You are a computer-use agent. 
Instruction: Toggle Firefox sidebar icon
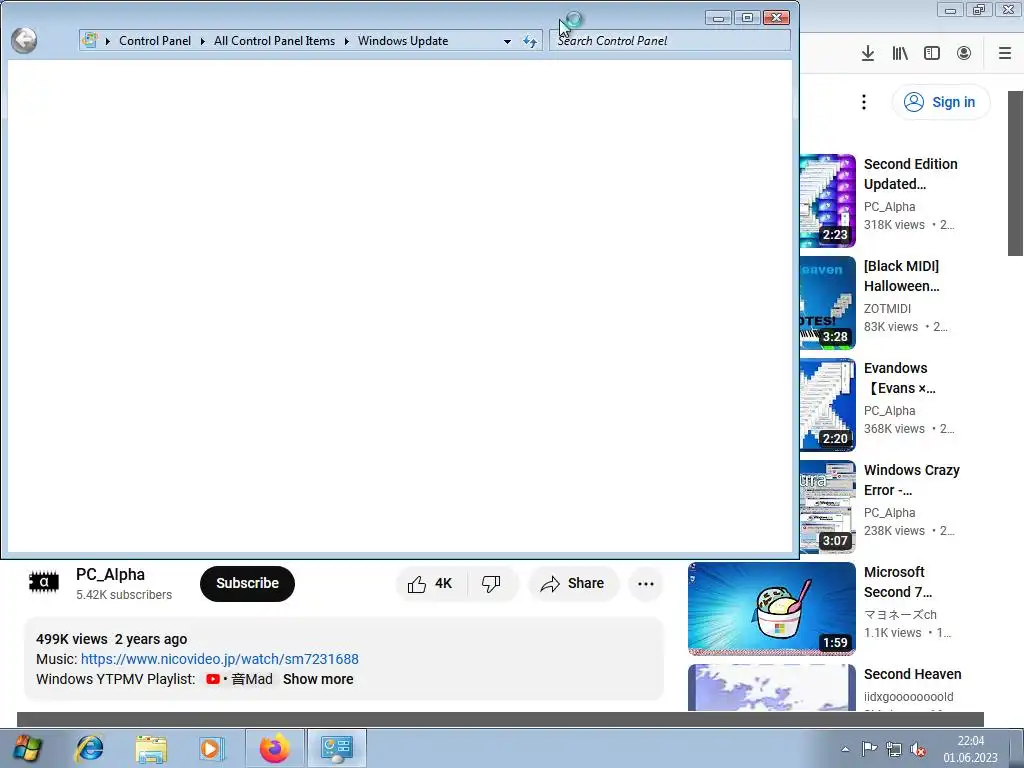(932, 53)
